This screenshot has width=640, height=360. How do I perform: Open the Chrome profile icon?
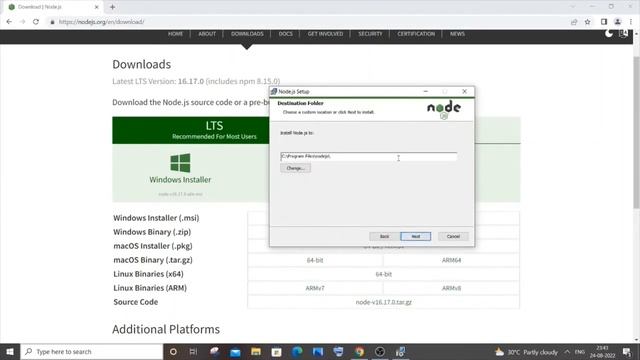[x=618, y=22]
